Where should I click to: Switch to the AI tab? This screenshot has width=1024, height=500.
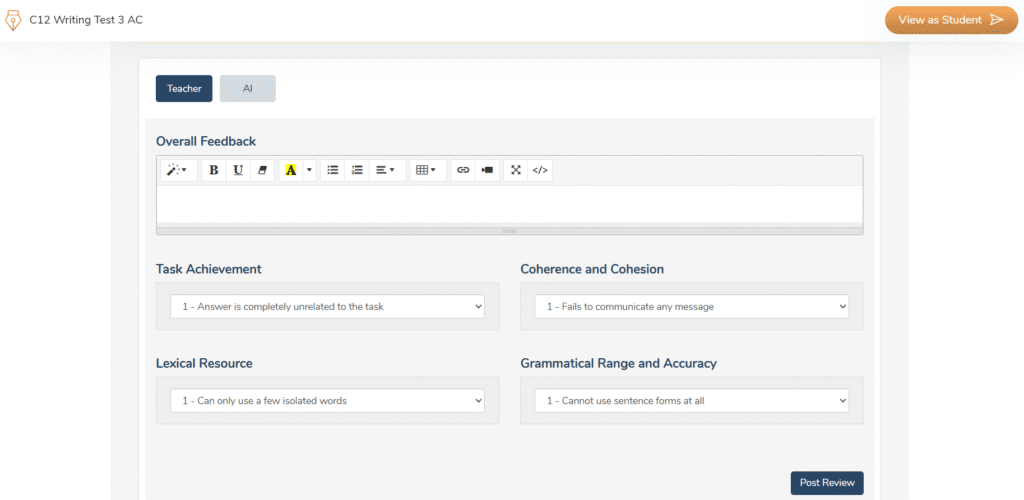pyautogui.click(x=248, y=89)
